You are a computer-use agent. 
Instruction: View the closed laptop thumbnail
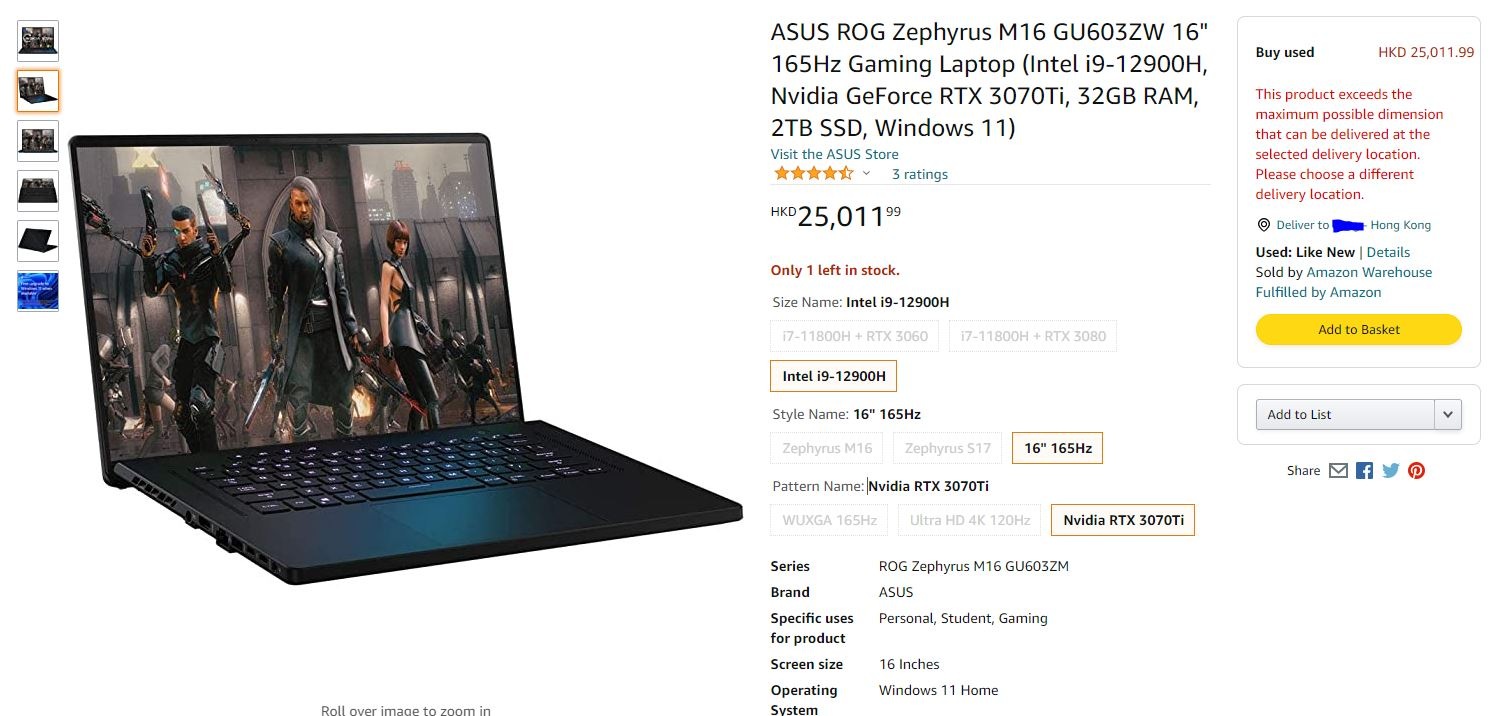(38, 241)
